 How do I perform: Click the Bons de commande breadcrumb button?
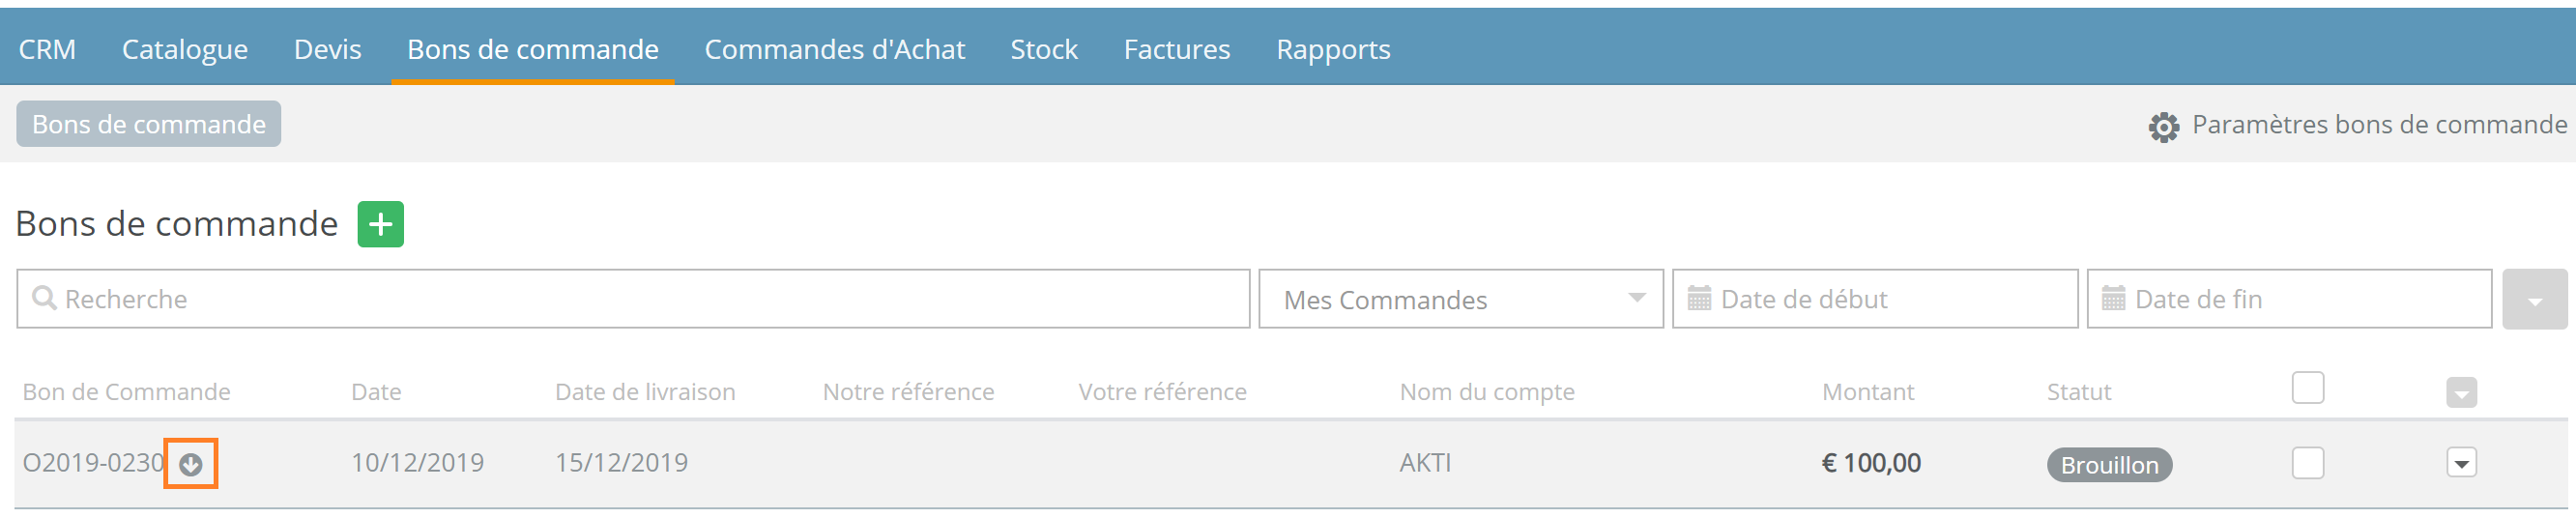(x=148, y=124)
